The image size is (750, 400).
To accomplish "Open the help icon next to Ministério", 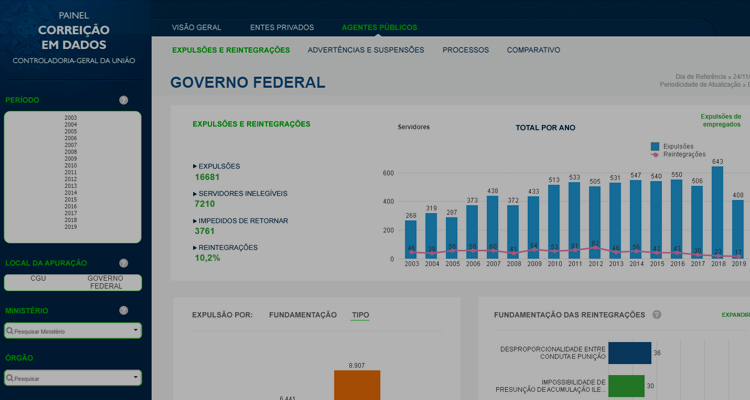I will 124,311.
